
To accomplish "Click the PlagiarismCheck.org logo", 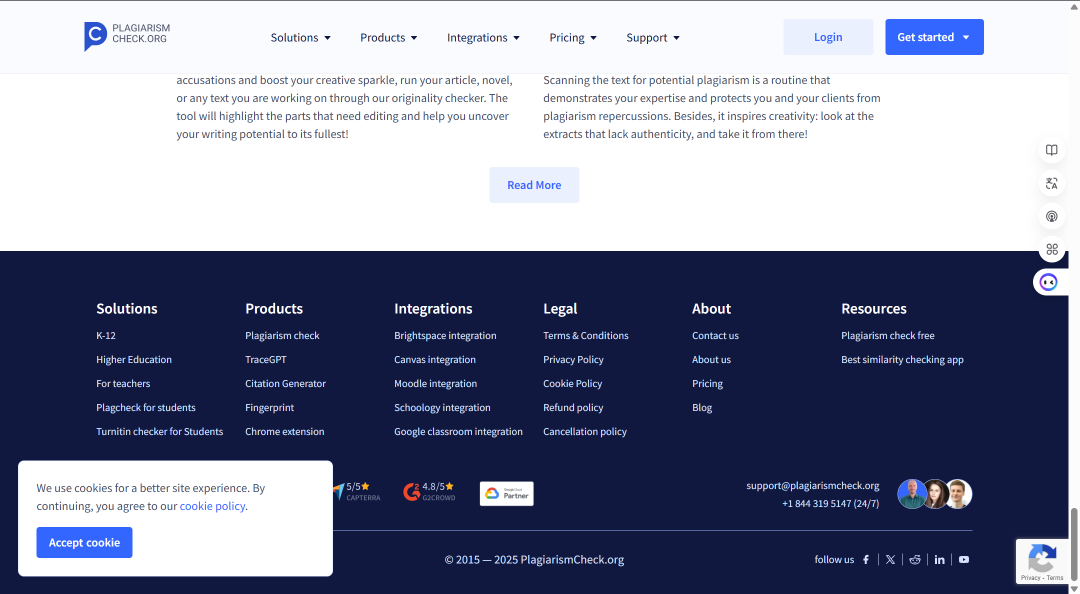I will tap(127, 36).
